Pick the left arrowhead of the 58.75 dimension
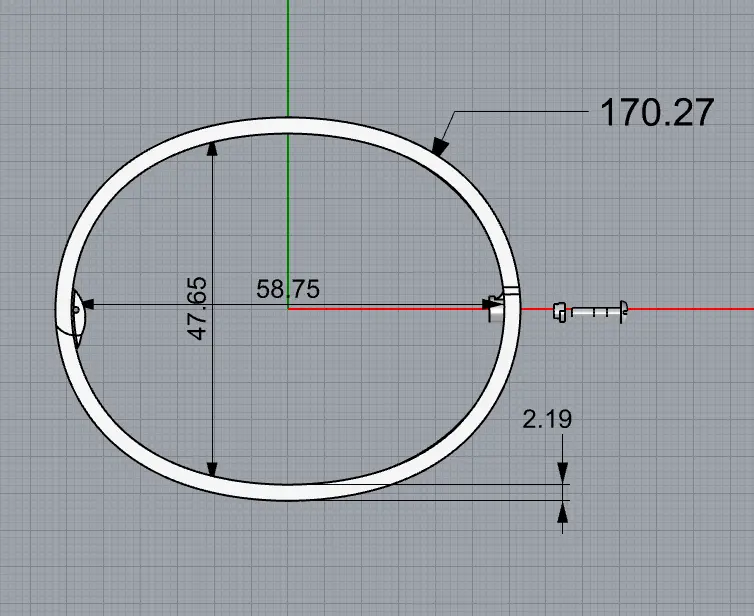The width and height of the screenshot is (754, 616). pyautogui.click(x=87, y=306)
